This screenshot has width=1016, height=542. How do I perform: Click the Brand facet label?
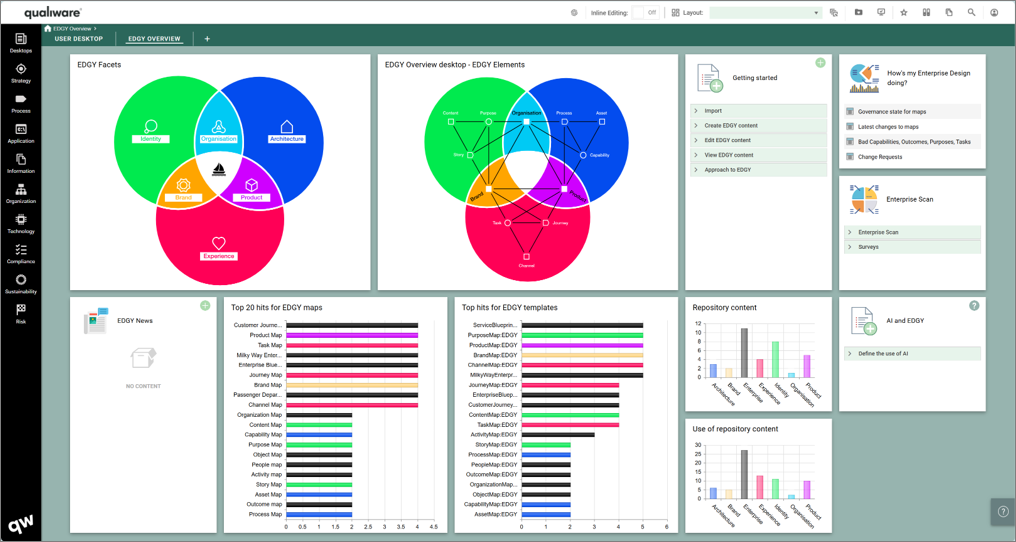(x=183, y=197)
